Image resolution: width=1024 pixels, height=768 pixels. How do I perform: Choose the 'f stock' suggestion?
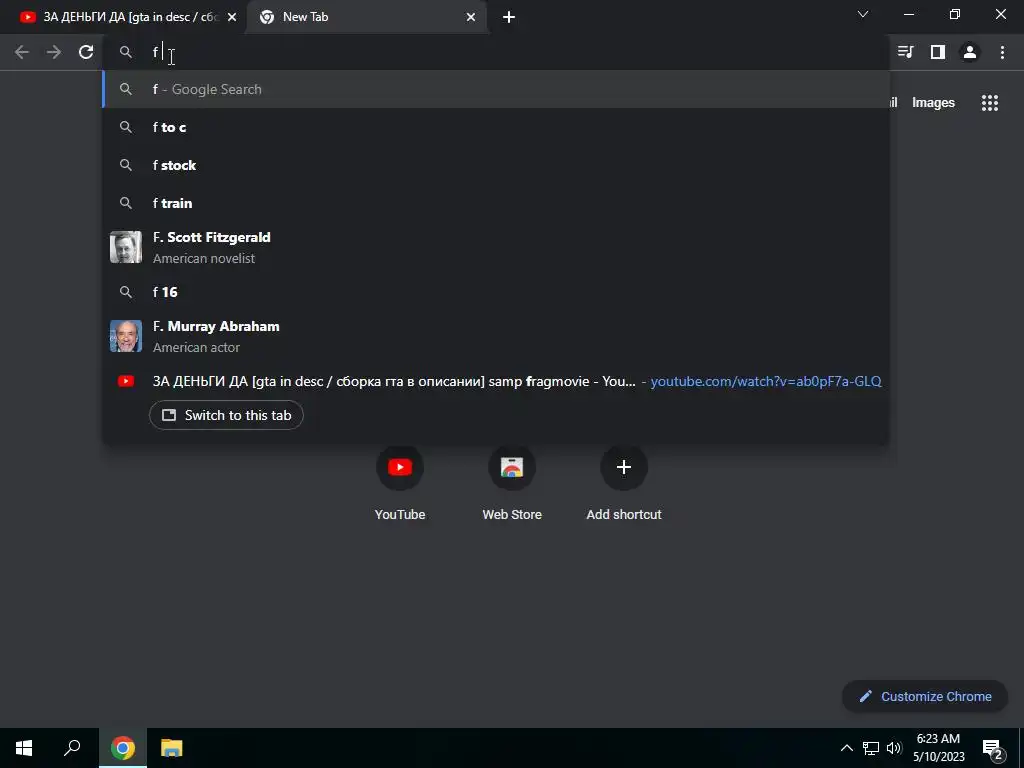(x=496, y=165)
